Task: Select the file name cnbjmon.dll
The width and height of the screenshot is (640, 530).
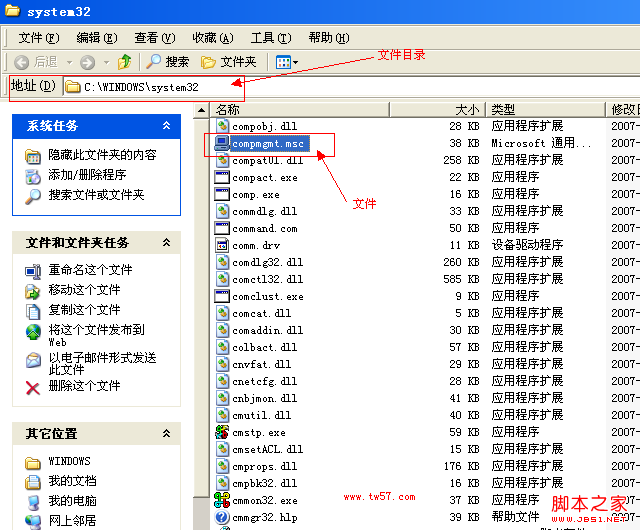Action: [x=264, y=398]
